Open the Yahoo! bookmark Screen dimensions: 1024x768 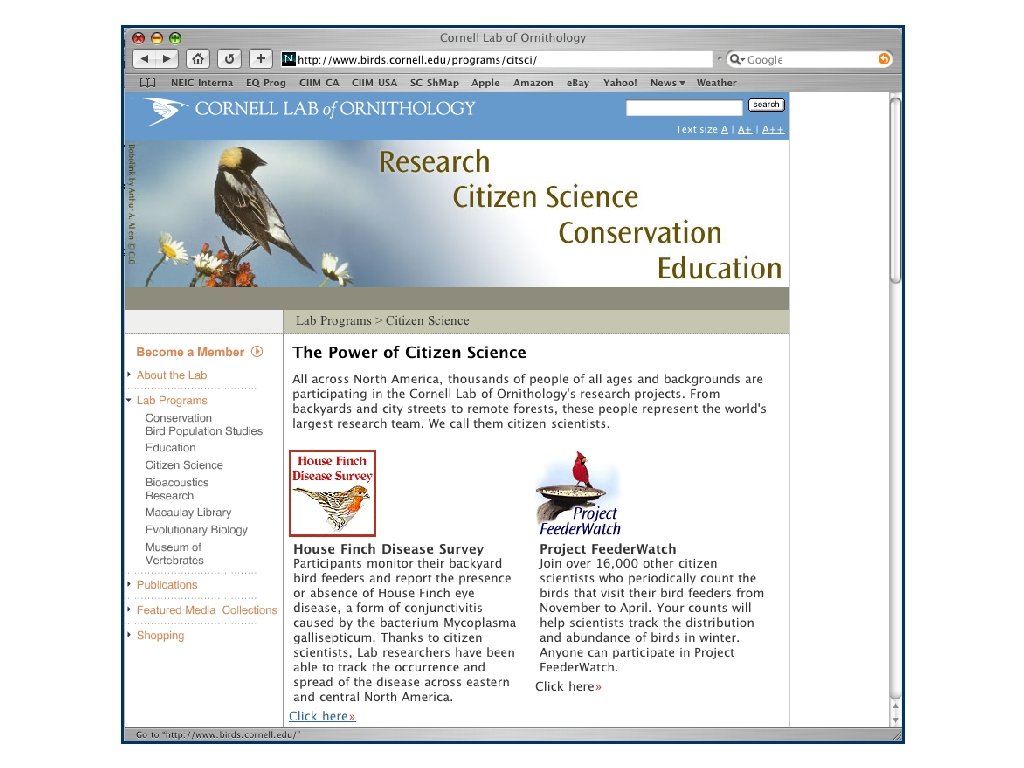tap(620, 82)
